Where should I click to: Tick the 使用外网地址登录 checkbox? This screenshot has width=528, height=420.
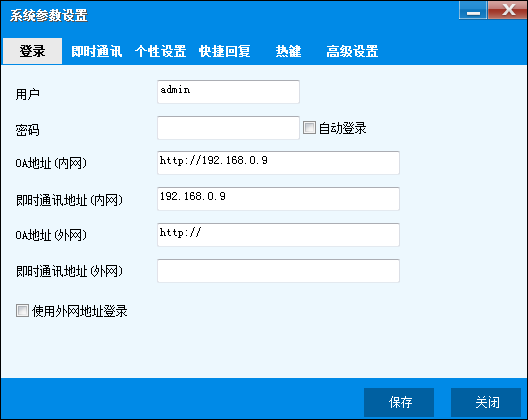click(22, 311)
